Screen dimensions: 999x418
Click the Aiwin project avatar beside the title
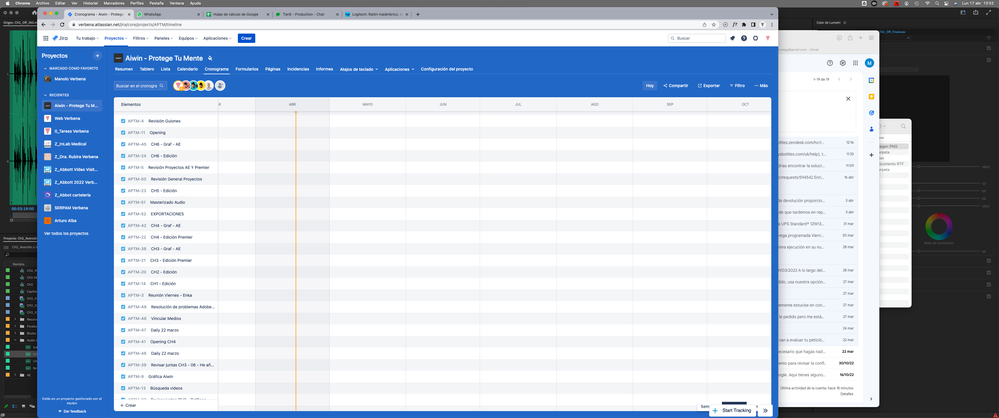(119, 58)
